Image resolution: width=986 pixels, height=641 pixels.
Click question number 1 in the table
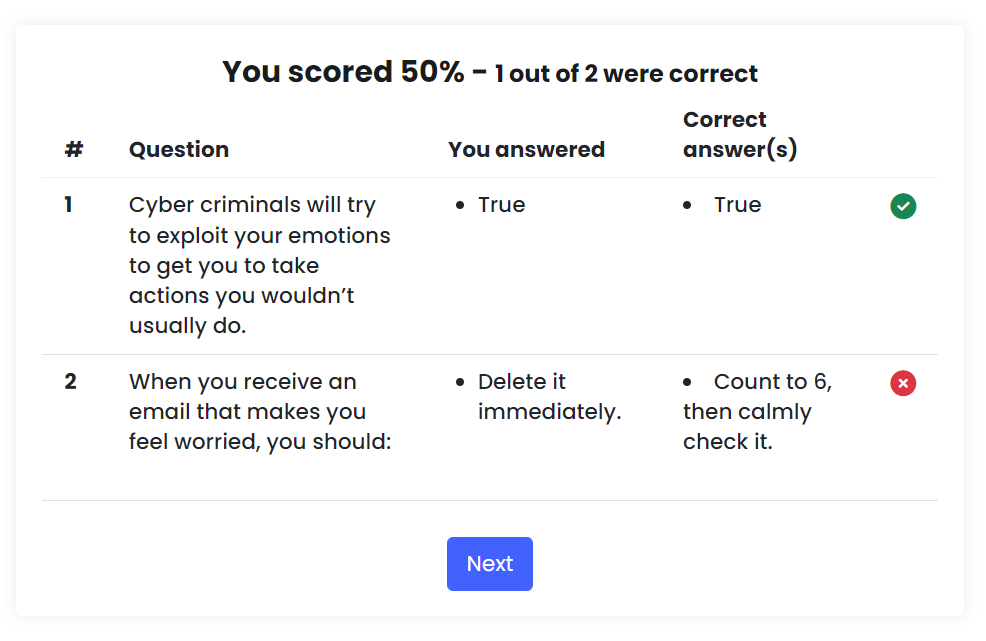coord(69,204)
